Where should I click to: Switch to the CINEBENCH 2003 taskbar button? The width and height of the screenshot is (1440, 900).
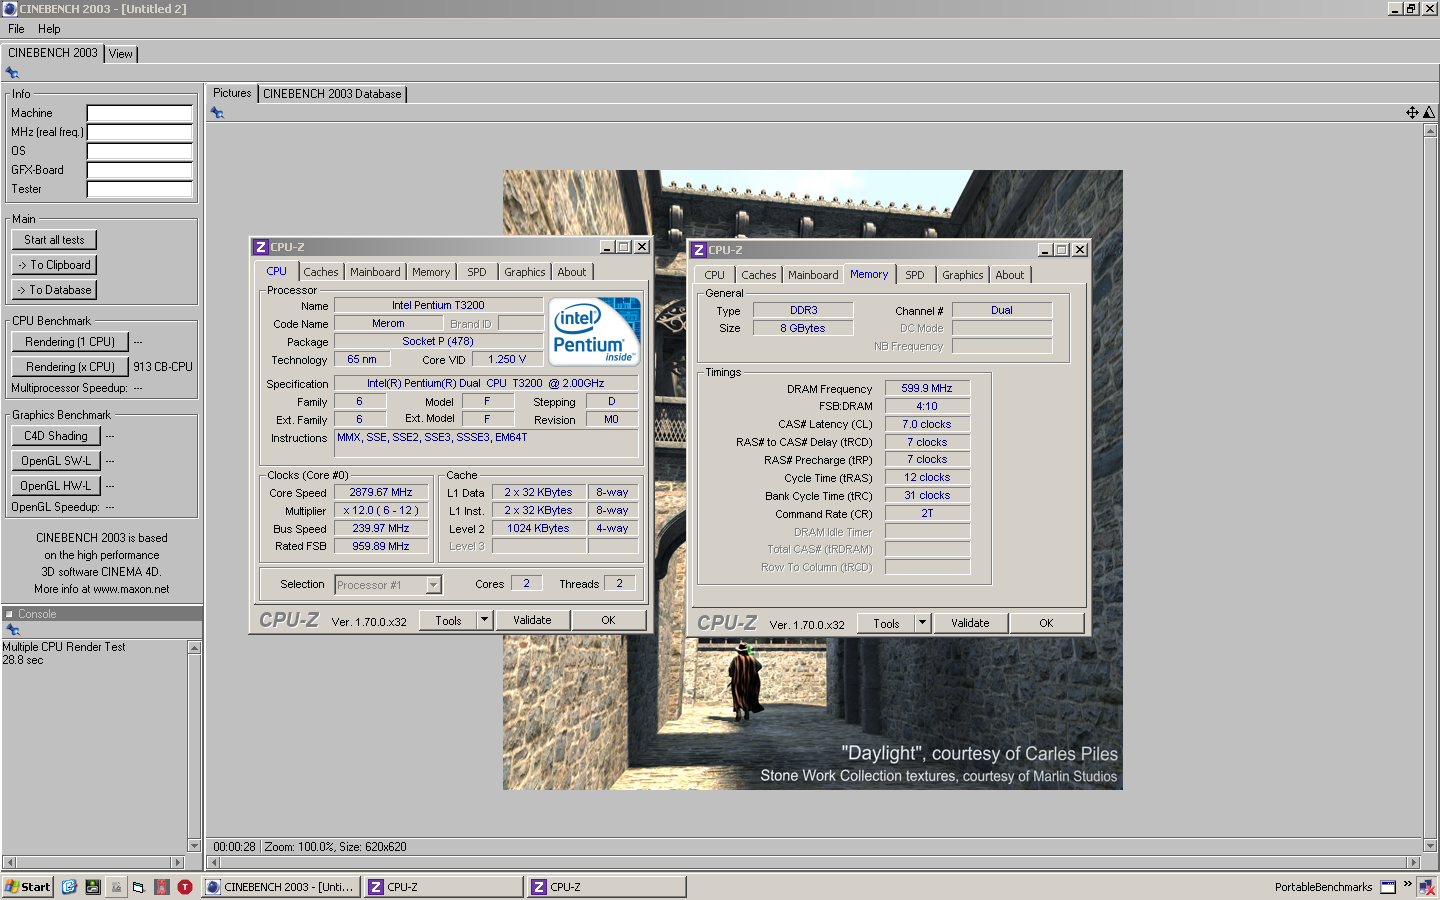280,887
